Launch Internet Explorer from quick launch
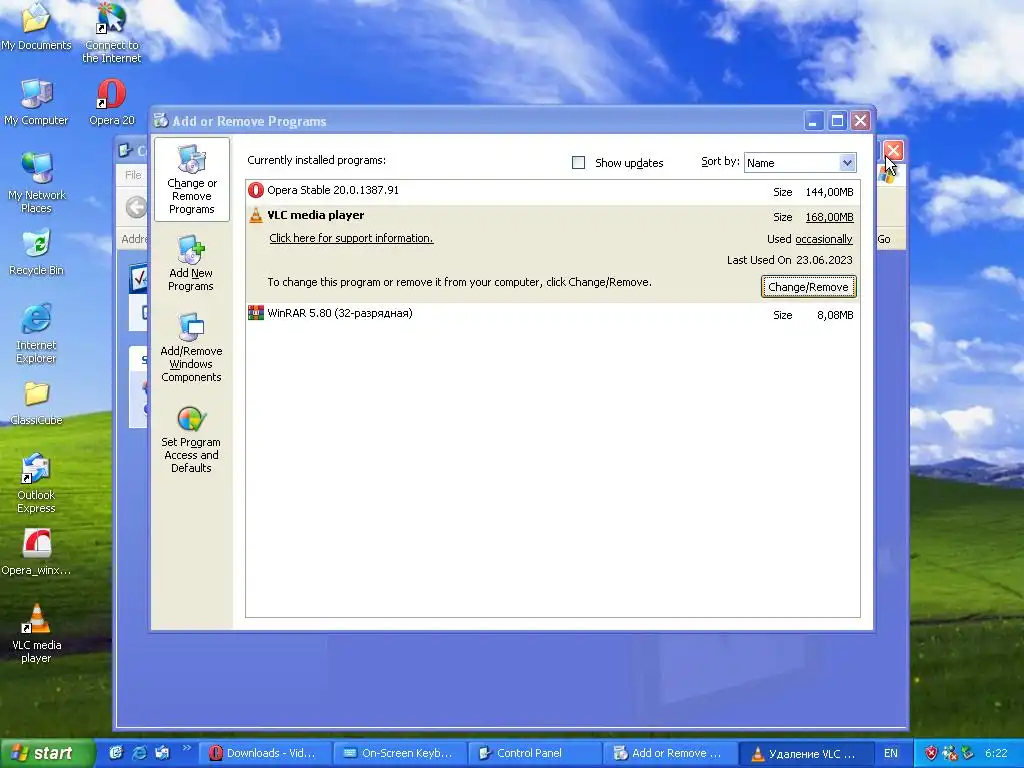The image size is (1024, 768). 139,753
